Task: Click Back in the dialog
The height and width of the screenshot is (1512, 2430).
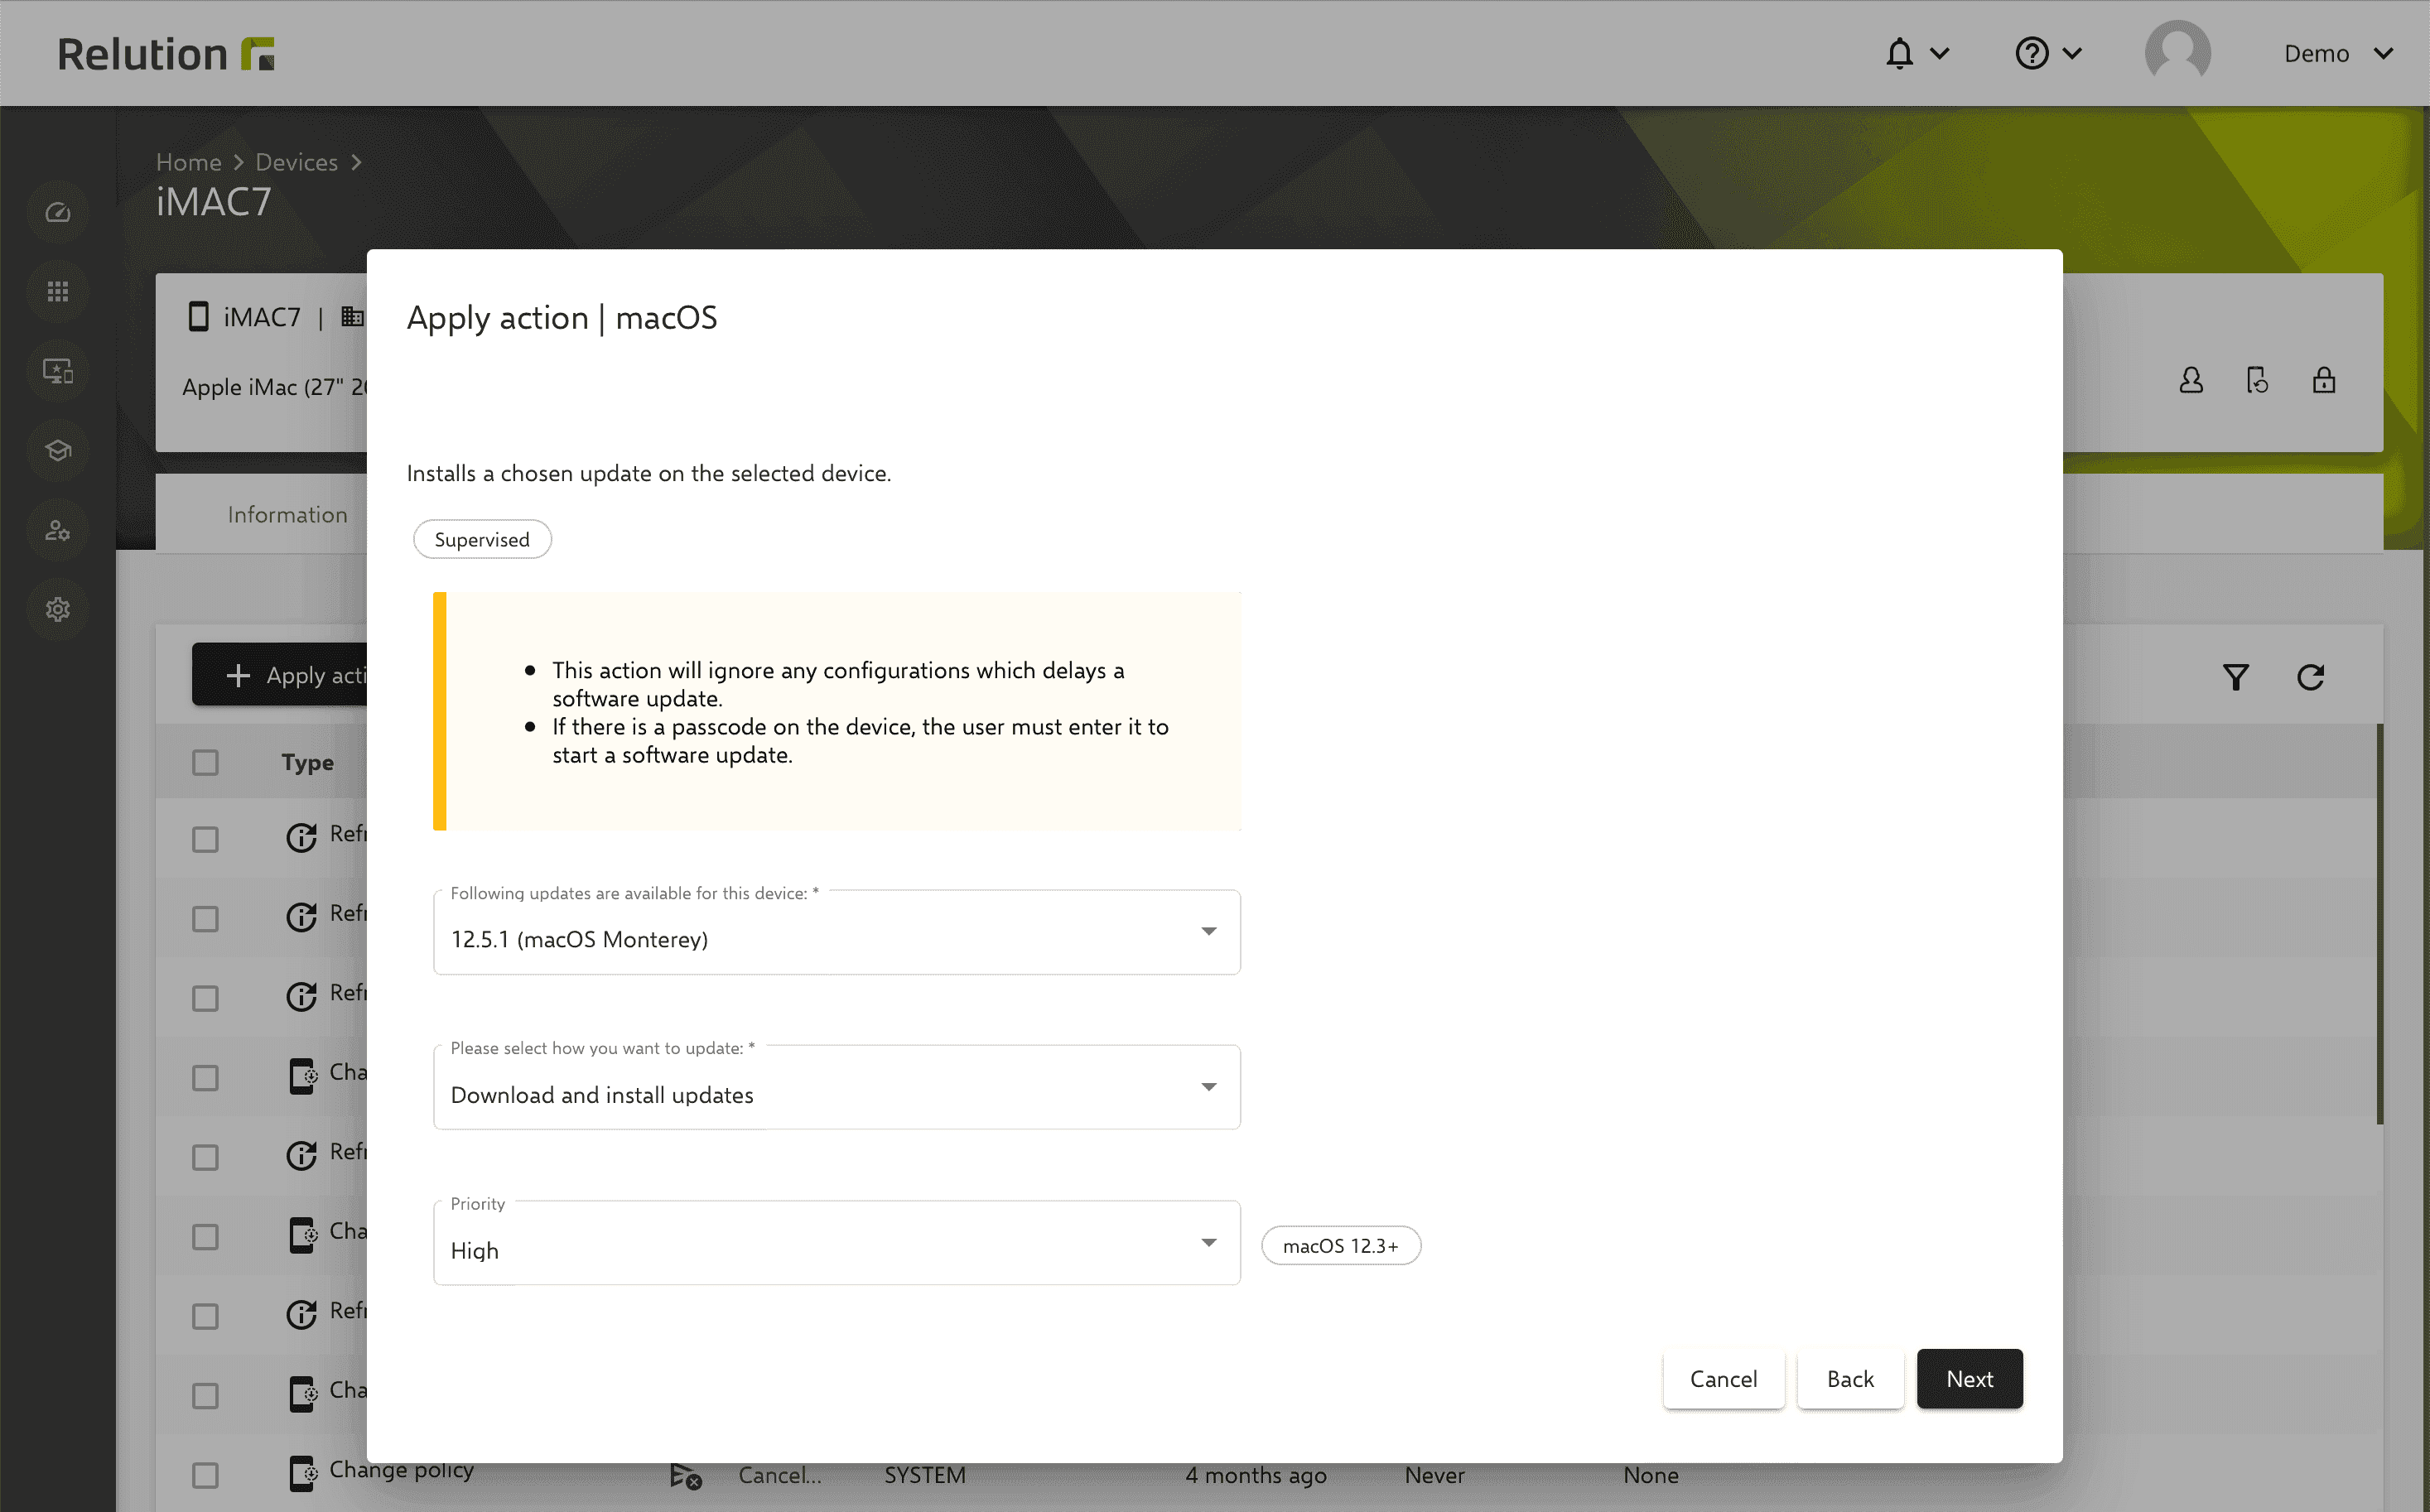Action: 1850,1379
